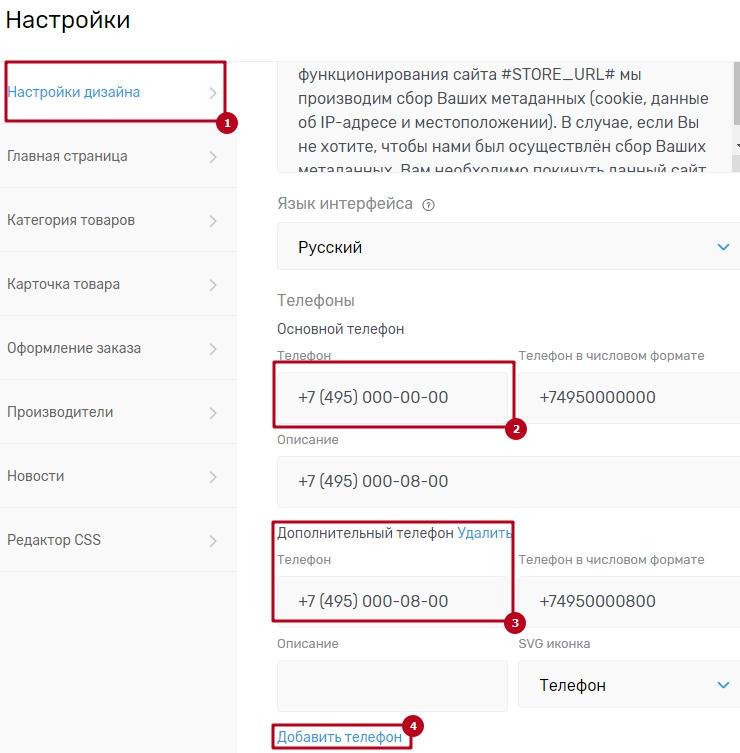Click chevron arrow next to Редактор CSS

[x=213, y=541]
